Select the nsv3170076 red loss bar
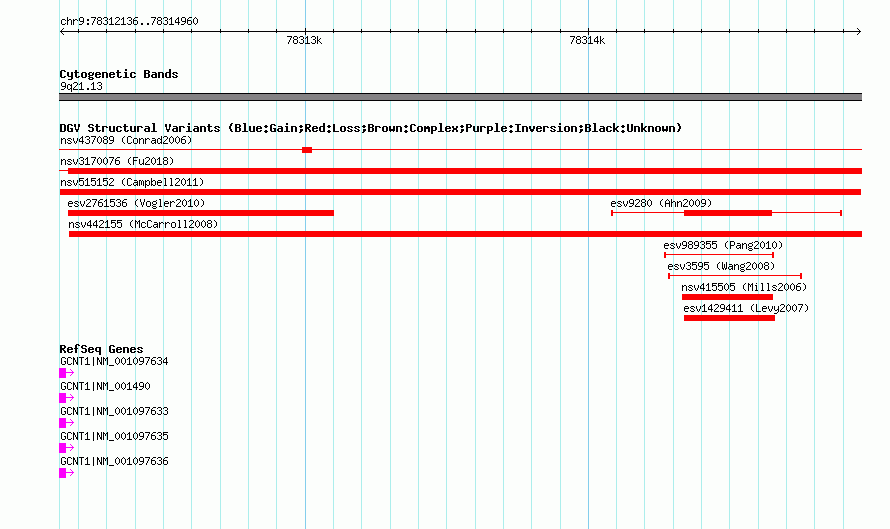The width and height of the screenshot is (890, 529). pos(465,171)
